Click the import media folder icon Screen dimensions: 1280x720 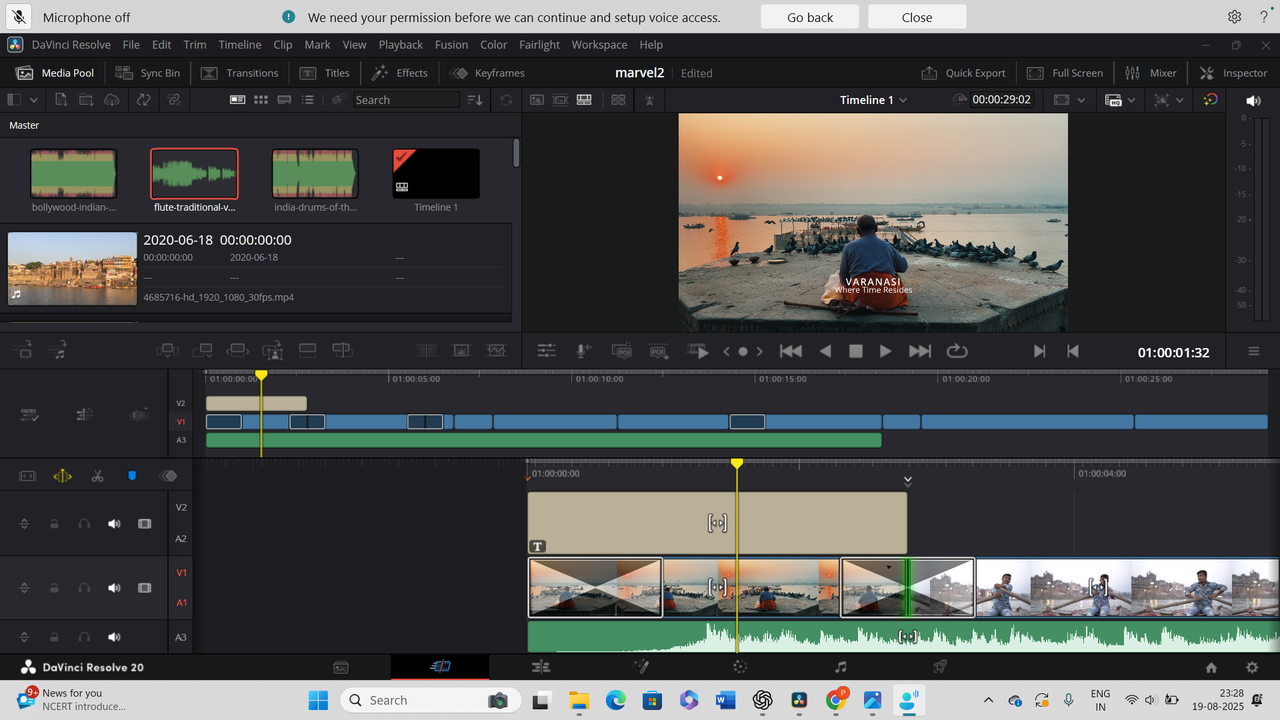(86, 100)
